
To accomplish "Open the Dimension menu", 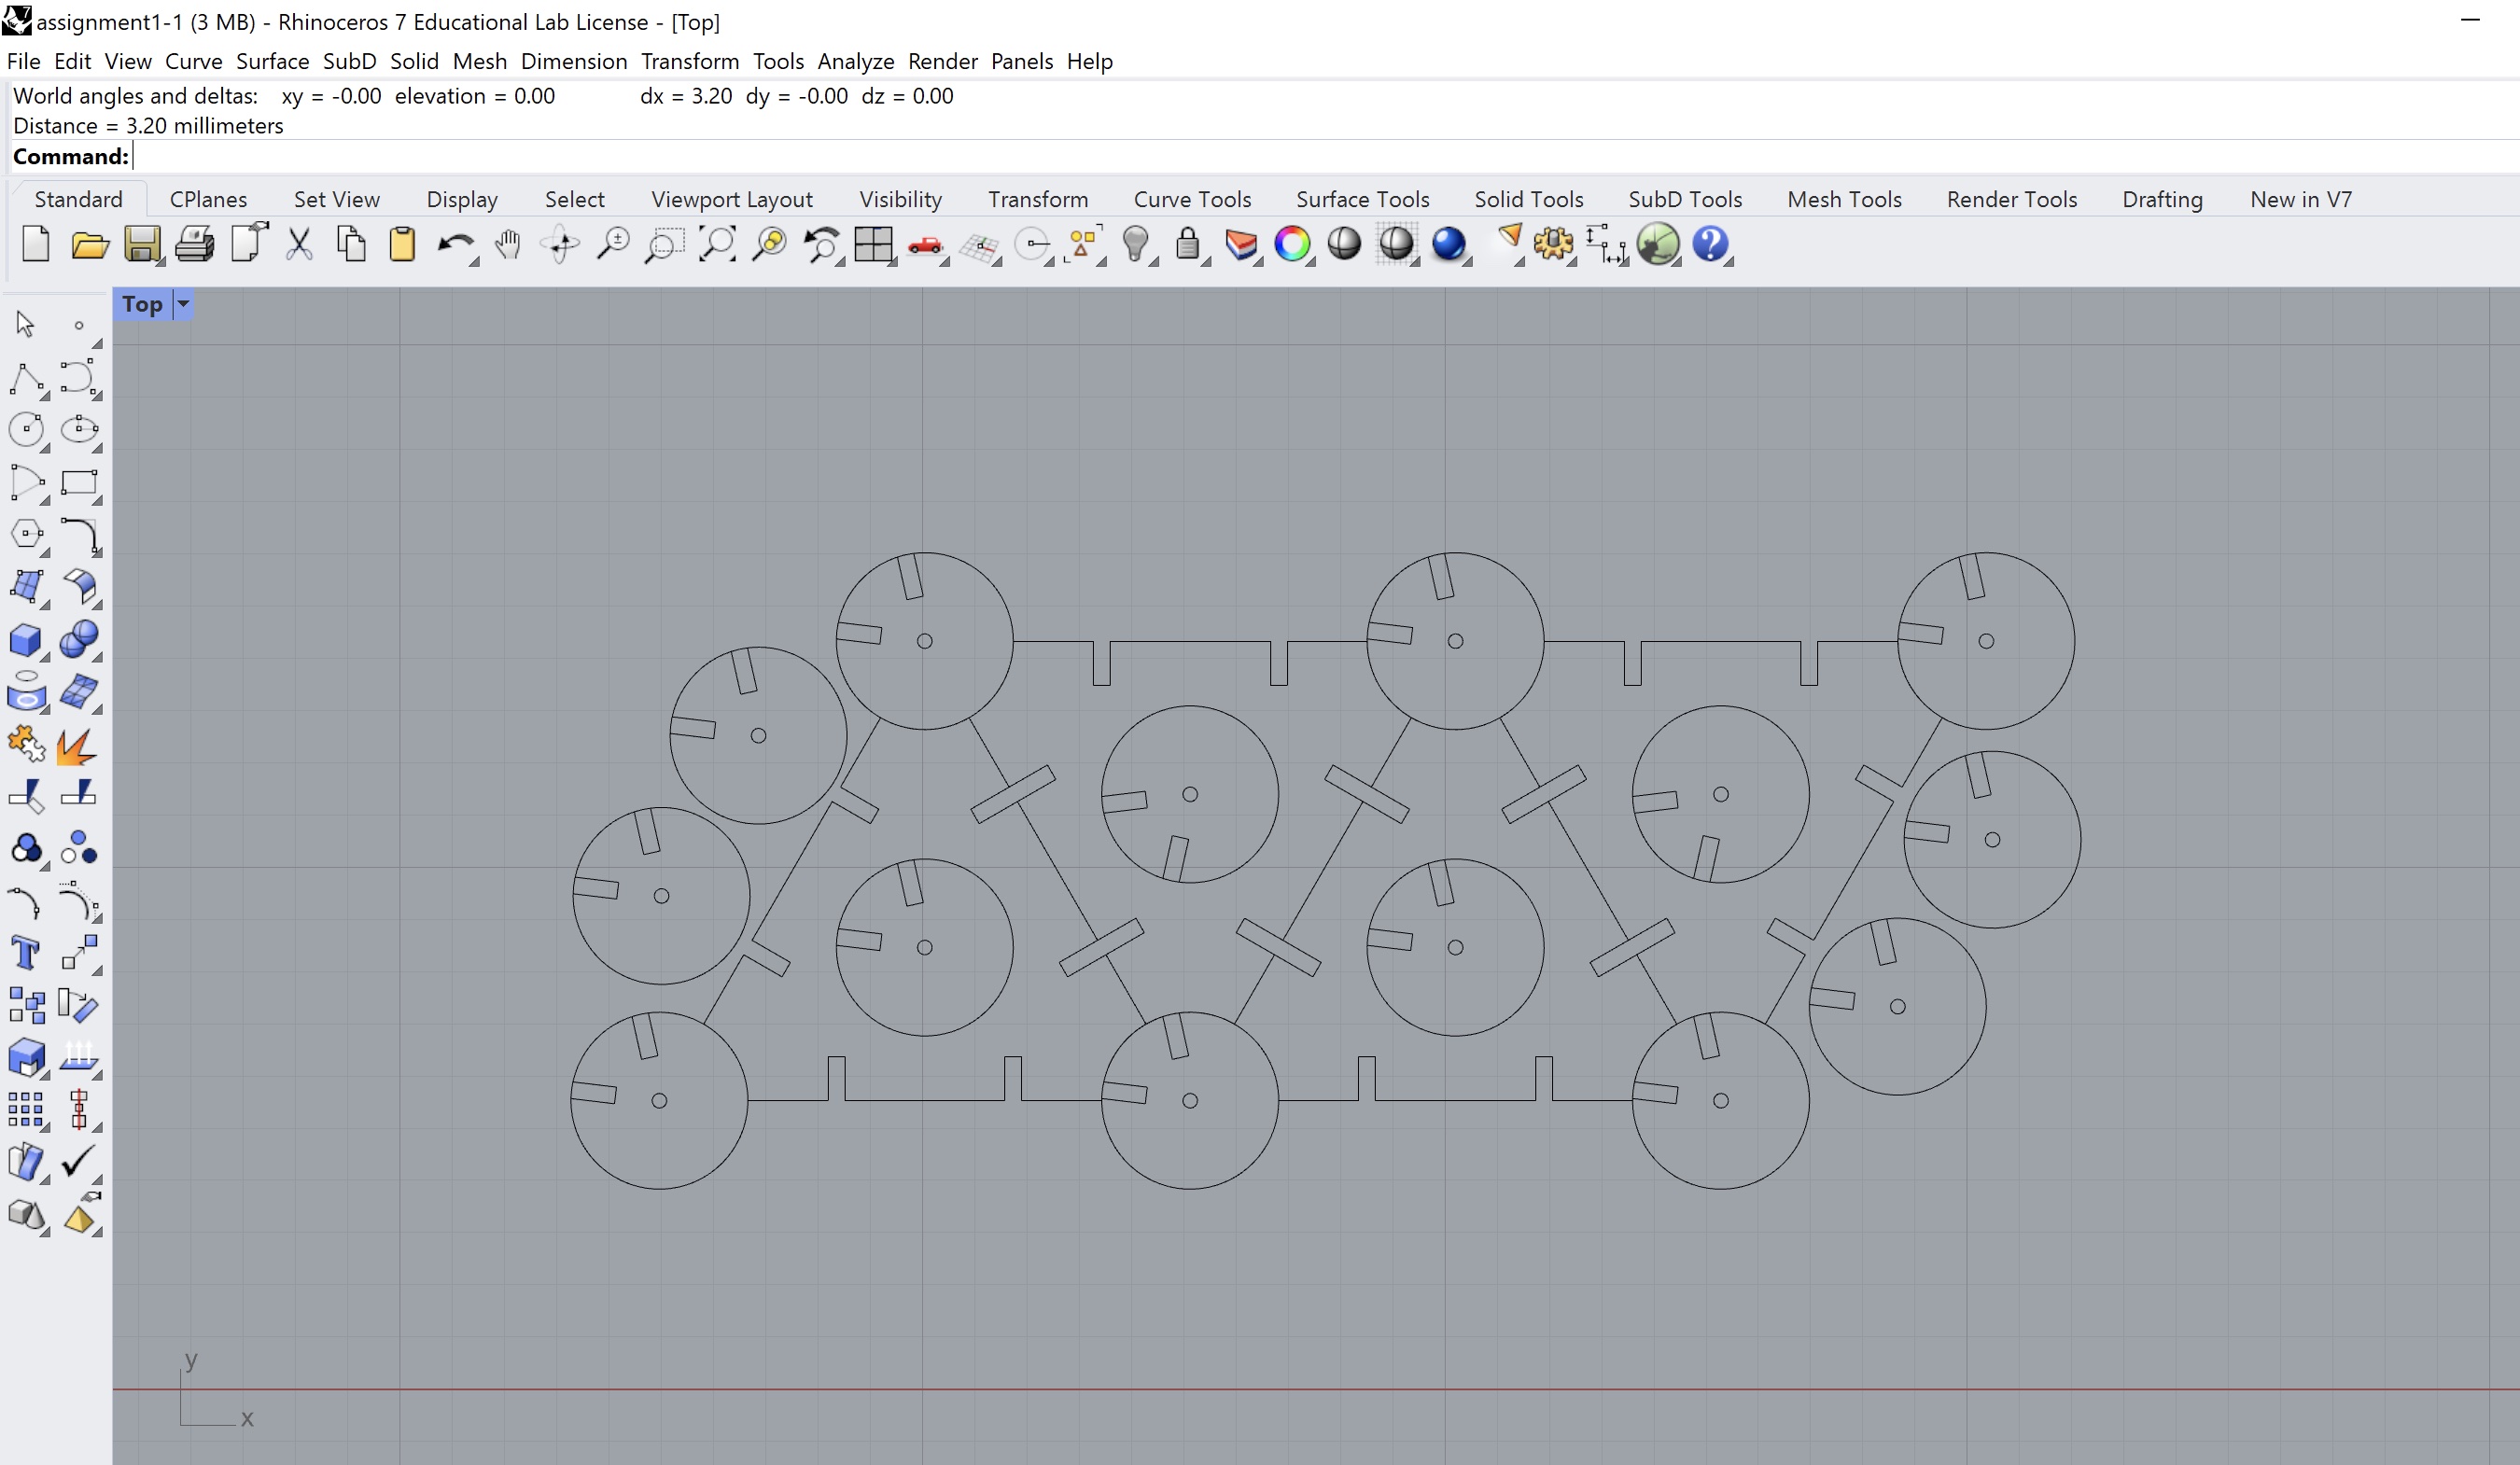I will [x=574, y=61].
